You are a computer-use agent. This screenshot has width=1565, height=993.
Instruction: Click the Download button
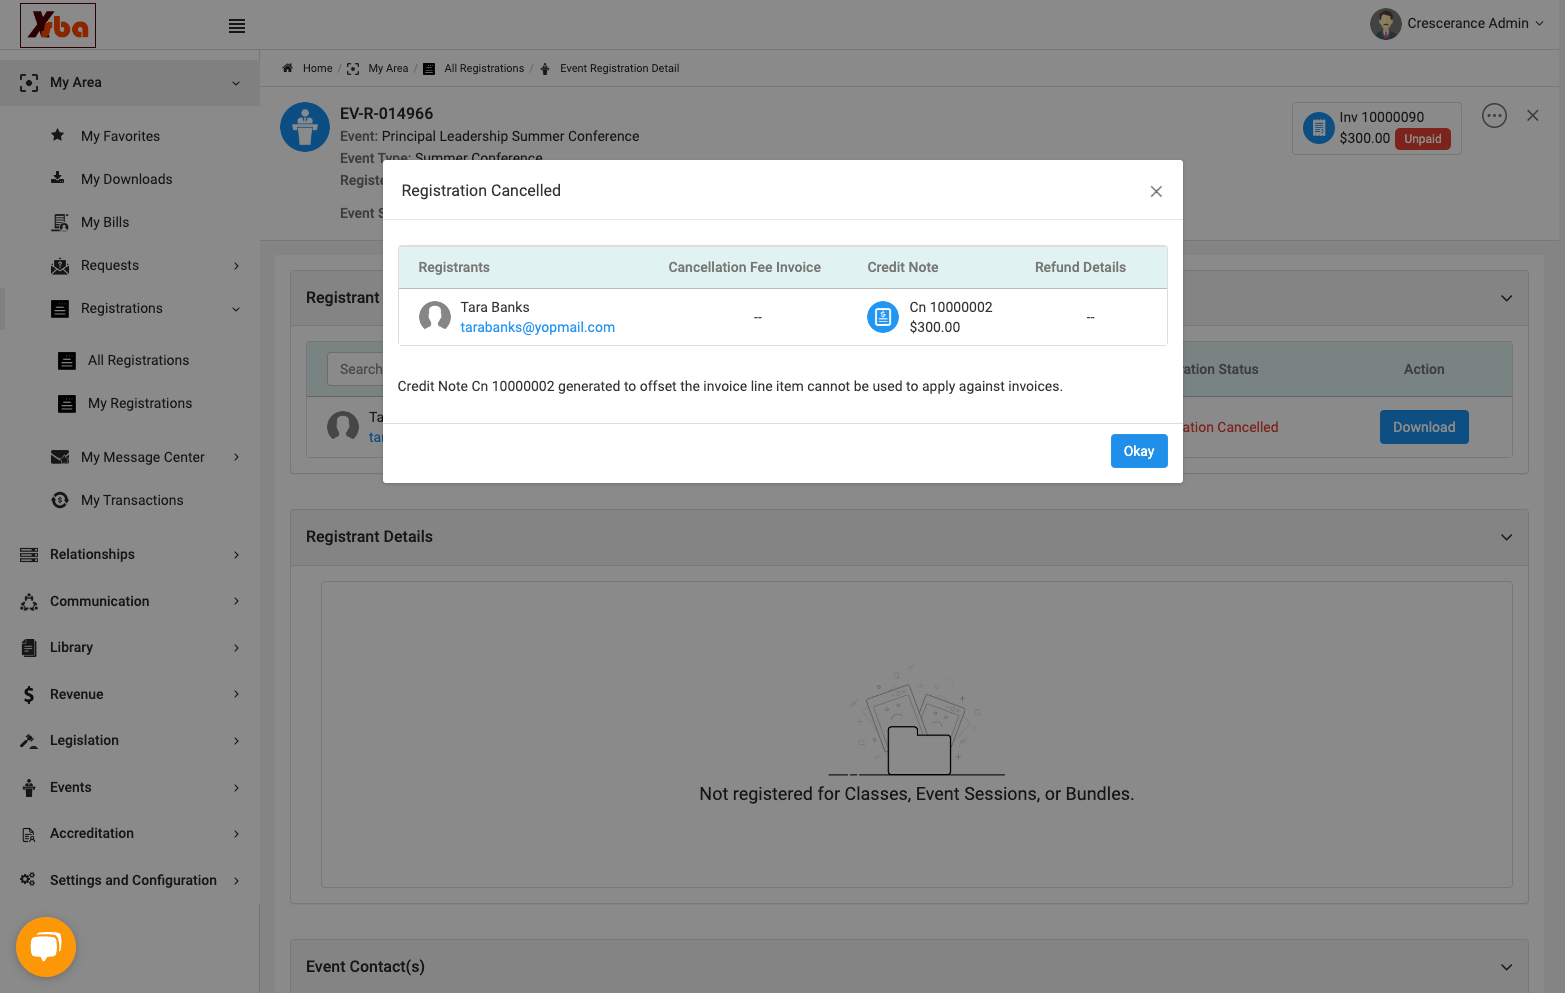pyautogui.click(x=1424, y=427)
